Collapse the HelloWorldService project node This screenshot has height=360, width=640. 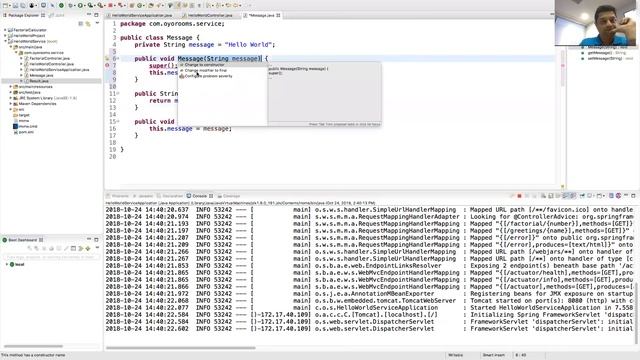5,41
